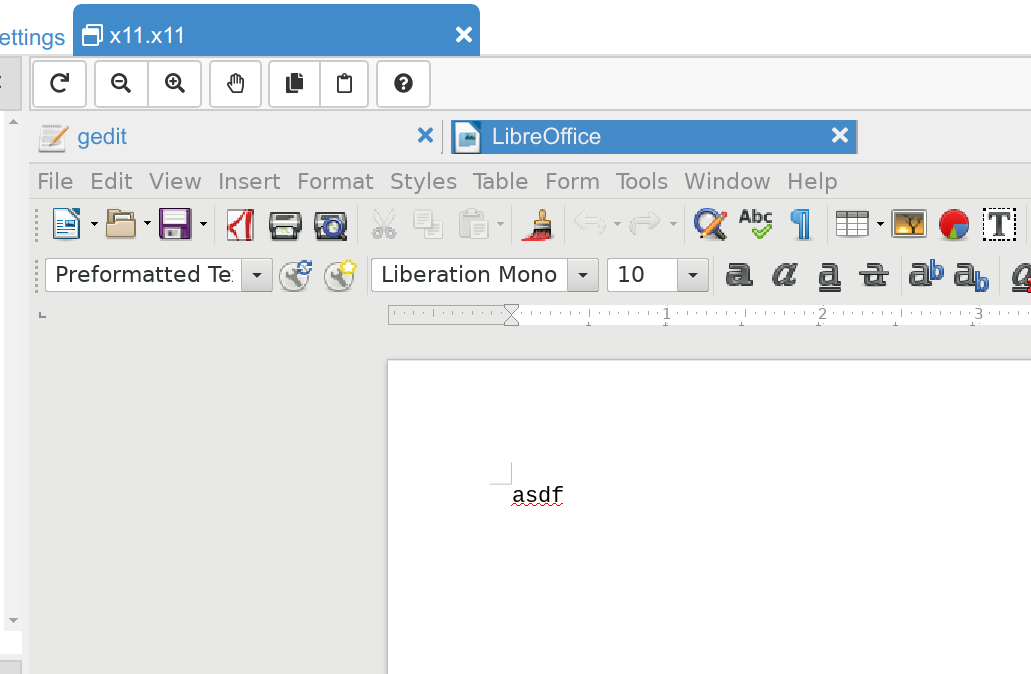Run the spelling check (Abc) icon
Image resolution: width=1031 pixels, height=674 pixels.
pos(756,224)
